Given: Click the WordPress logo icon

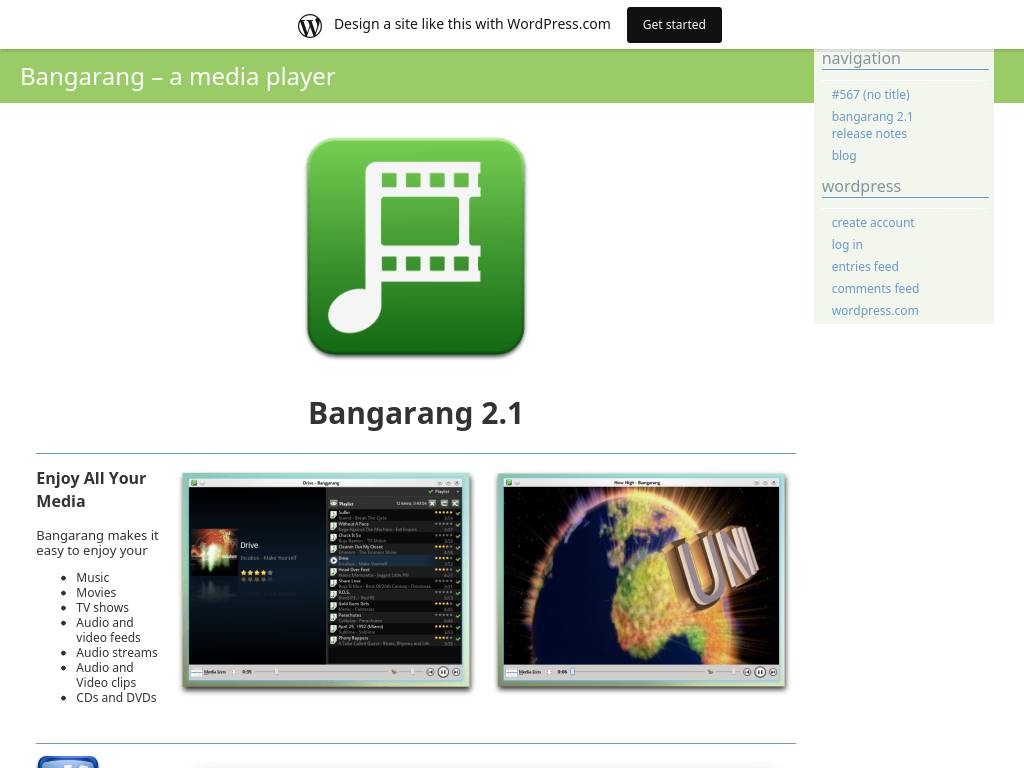Looking at the screenshot, I should pyautogui.click(x=310, y=25).
